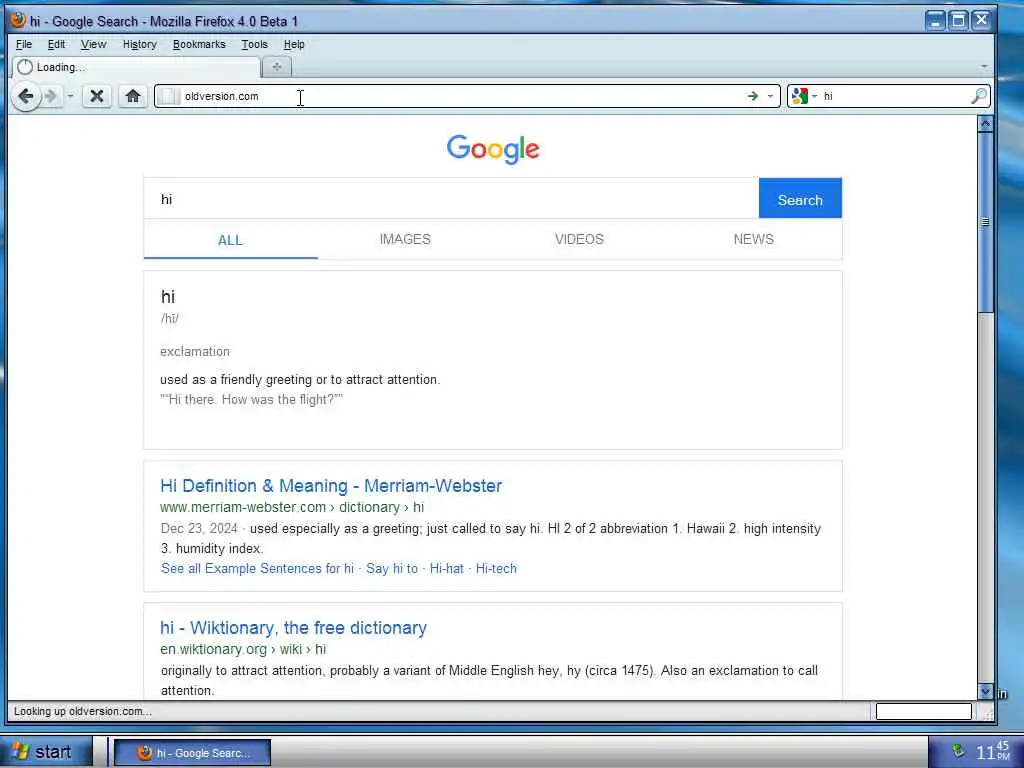
Task: Stop page loading with the X button
Action: click(x=97, y=97)
